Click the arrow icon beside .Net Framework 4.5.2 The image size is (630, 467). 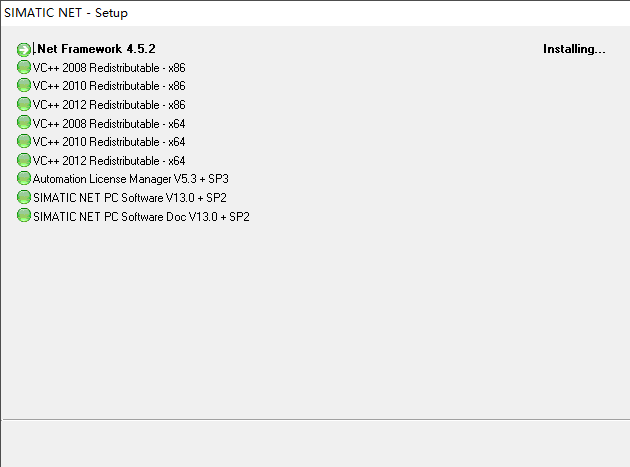click(24, 49)
